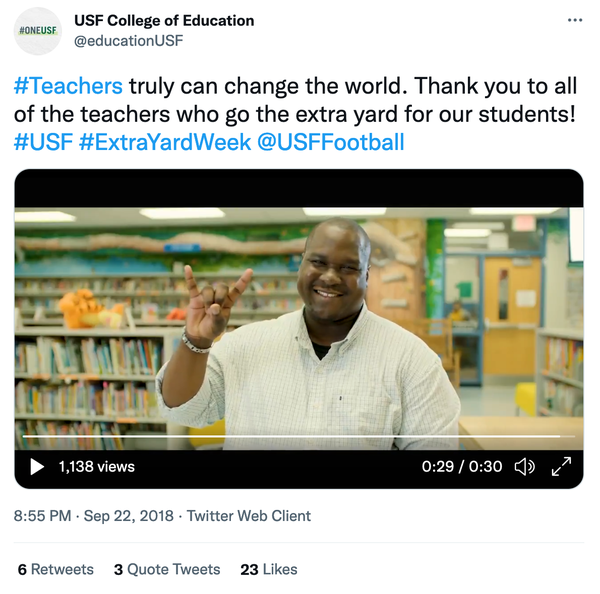The width and height of the screenshot is (600, 594).
Task: Play the video with the play icon
Action: coord(37,466)
